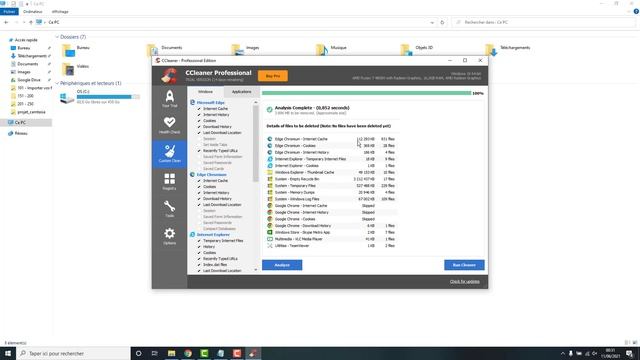This screenshot has height=360, width=640.
Task: Open Google Drive in Accès rapide
Action: 29,80
